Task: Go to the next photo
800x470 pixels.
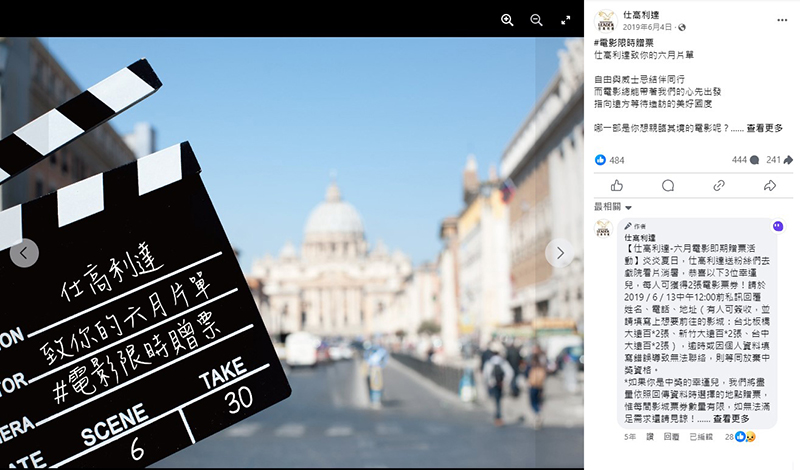Action: tap(560, 253)
